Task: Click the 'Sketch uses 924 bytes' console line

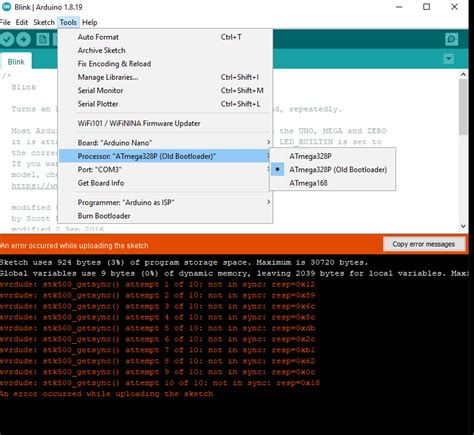Action: coord(184,262)
